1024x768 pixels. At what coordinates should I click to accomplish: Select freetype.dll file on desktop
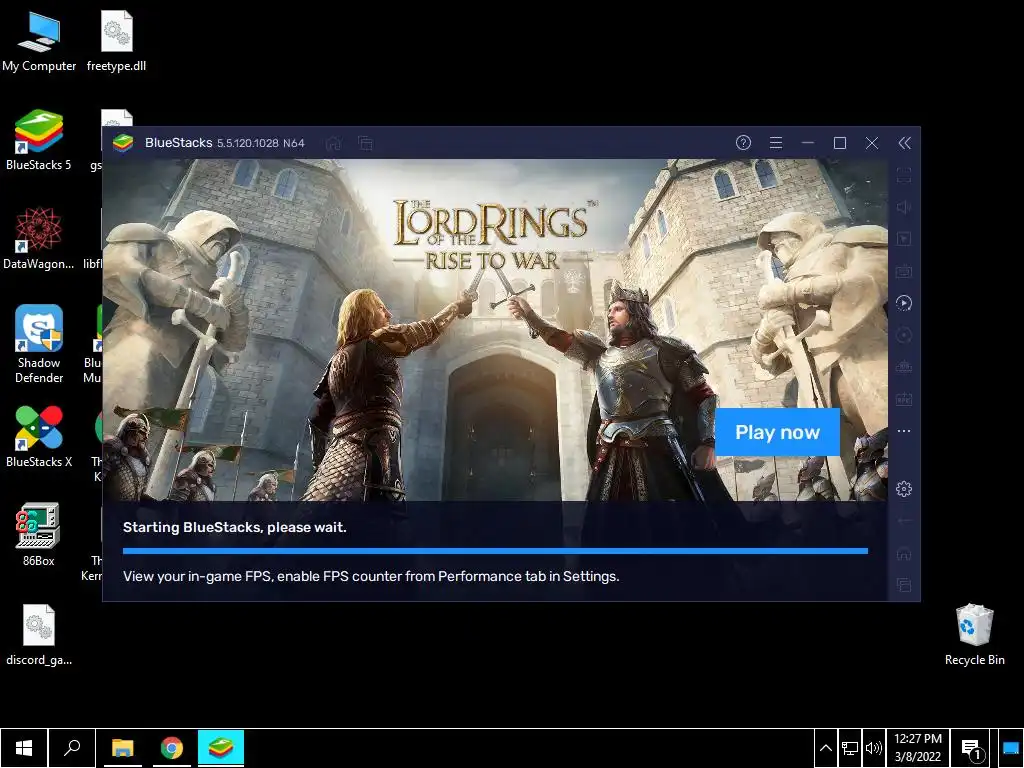(116, 41)
